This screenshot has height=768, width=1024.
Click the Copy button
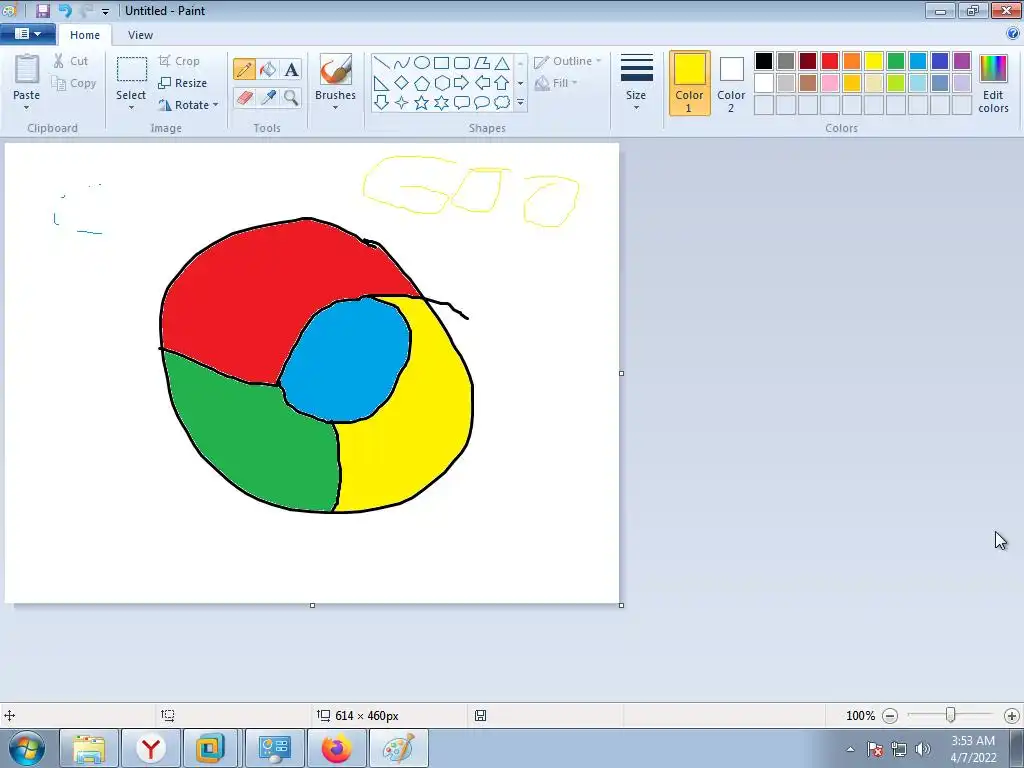(74, 83)
